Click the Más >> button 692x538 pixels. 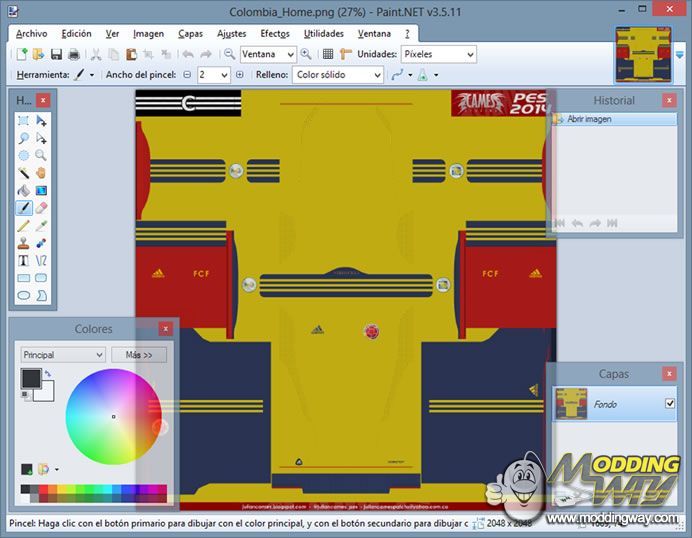tap(139, 355)
